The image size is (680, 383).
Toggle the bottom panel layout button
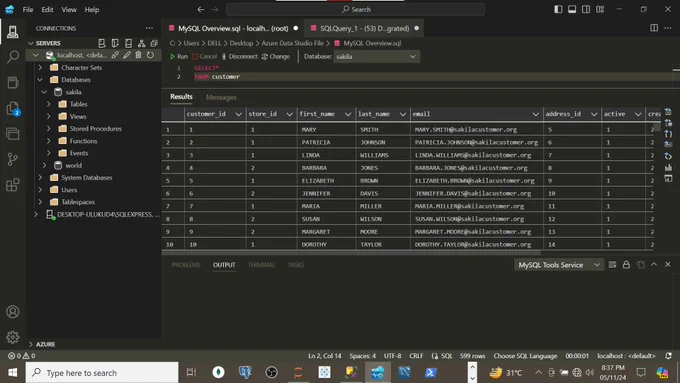point(572,9)
